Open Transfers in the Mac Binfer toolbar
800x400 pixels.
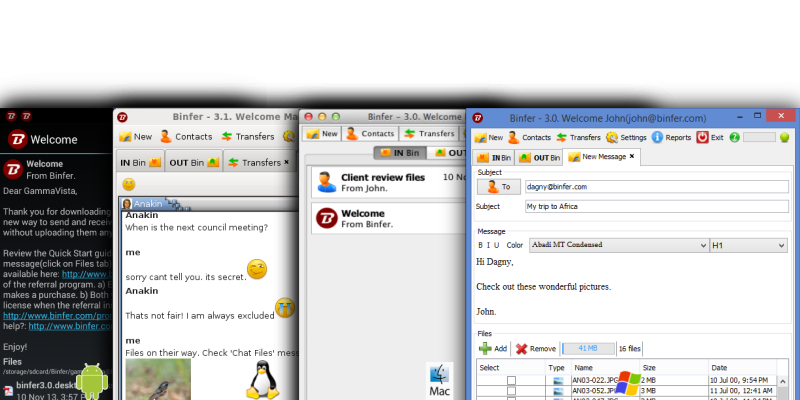click(429, 134)
